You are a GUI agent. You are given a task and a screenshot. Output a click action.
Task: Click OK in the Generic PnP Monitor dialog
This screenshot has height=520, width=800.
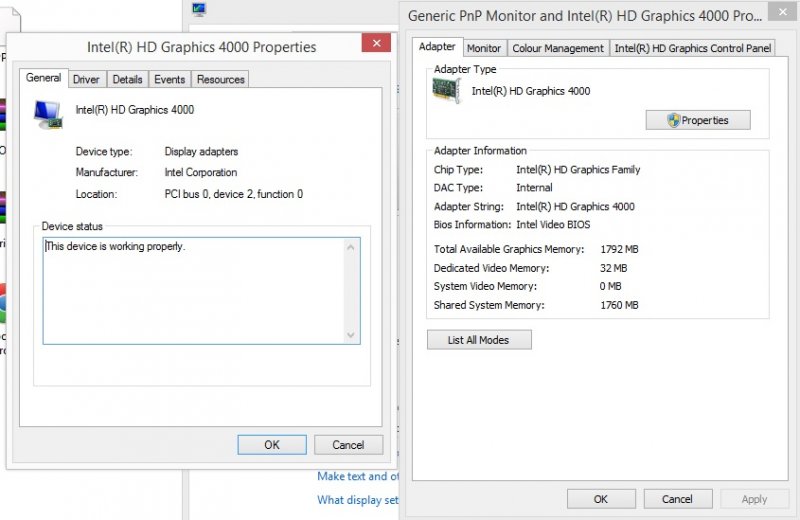[601, 499]
